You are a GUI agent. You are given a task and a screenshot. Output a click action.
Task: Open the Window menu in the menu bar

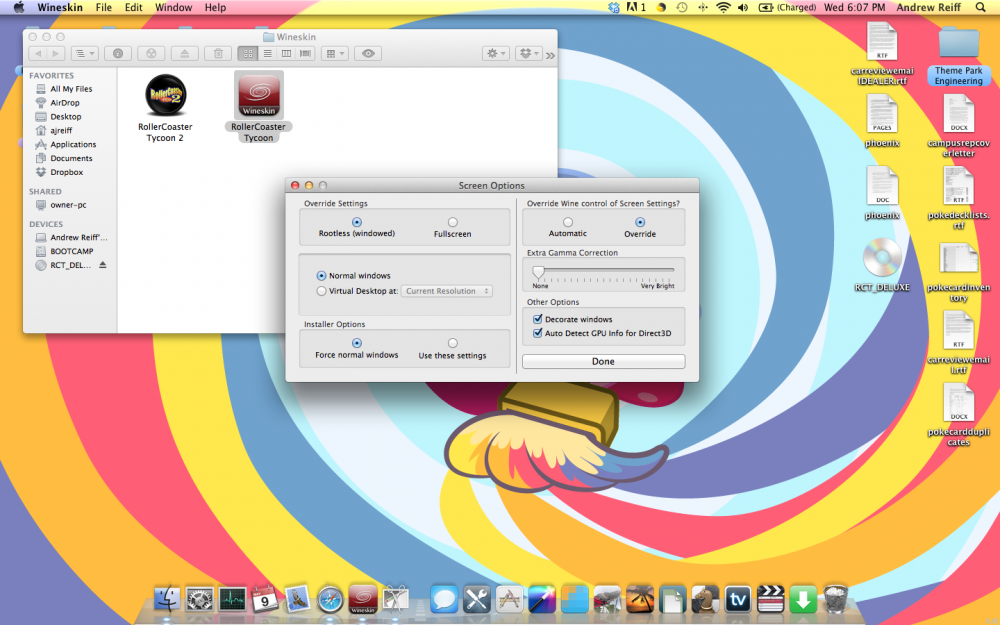pyautogui.click(x=174, y=7)
